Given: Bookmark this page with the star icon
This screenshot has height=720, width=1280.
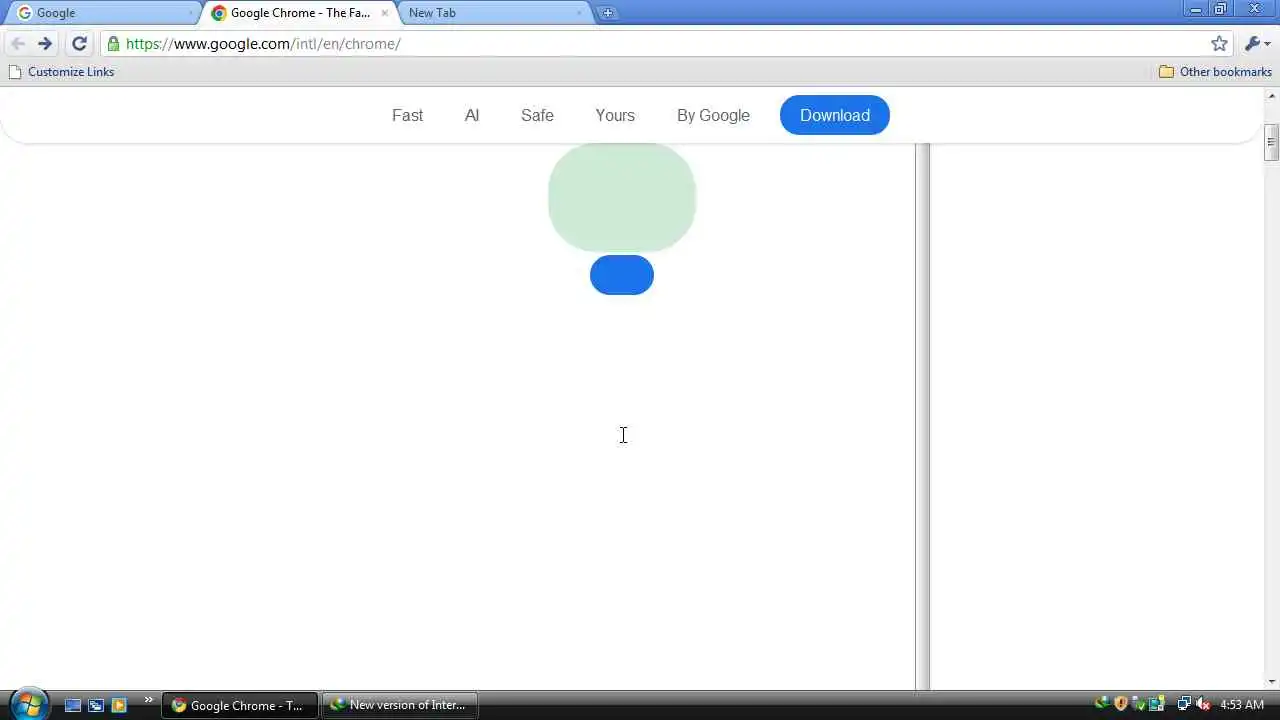Looking at the screenshot, I should [x=1219, y=44].
